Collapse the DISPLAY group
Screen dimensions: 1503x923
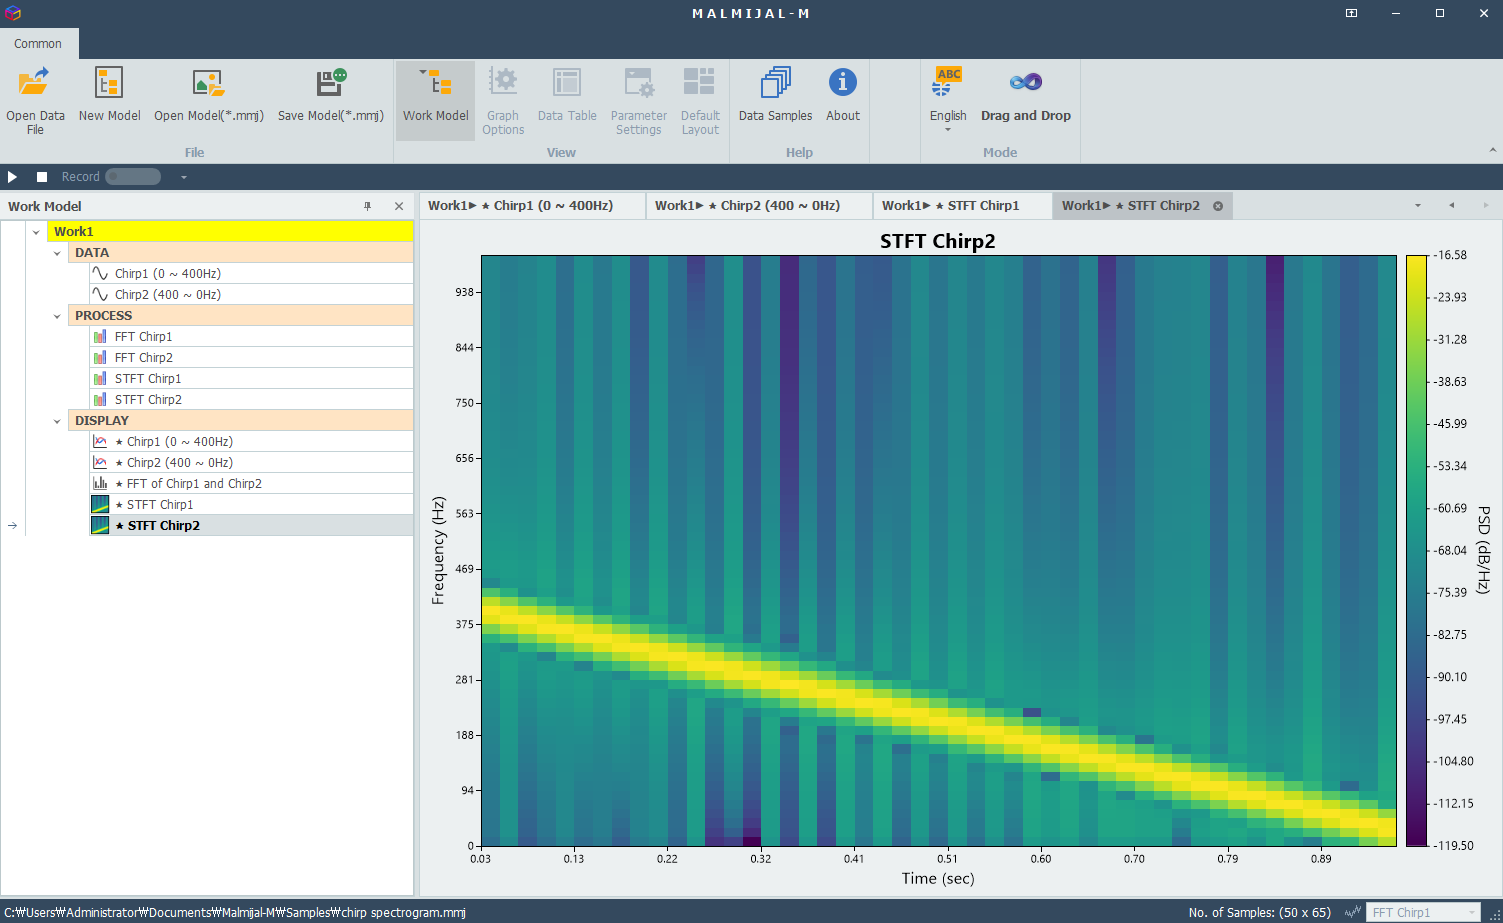(x=57, y=421)
